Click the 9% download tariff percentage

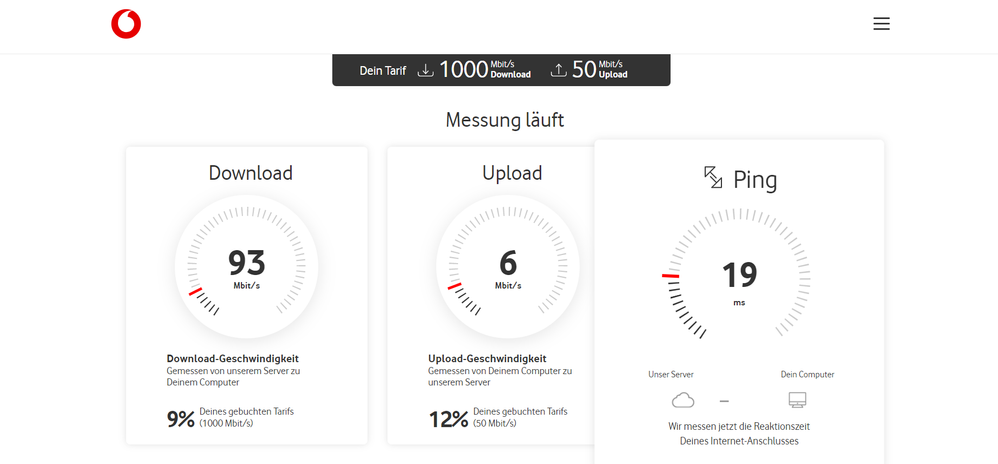181,418
